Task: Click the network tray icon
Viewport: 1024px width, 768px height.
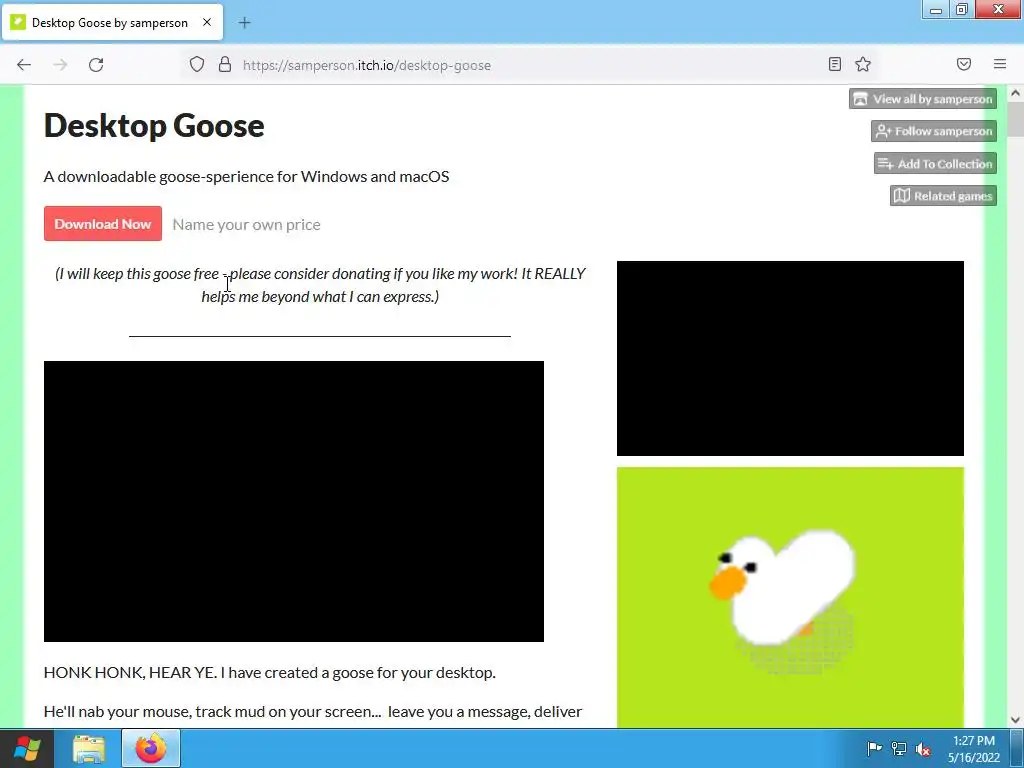Action: click(899, 748)
